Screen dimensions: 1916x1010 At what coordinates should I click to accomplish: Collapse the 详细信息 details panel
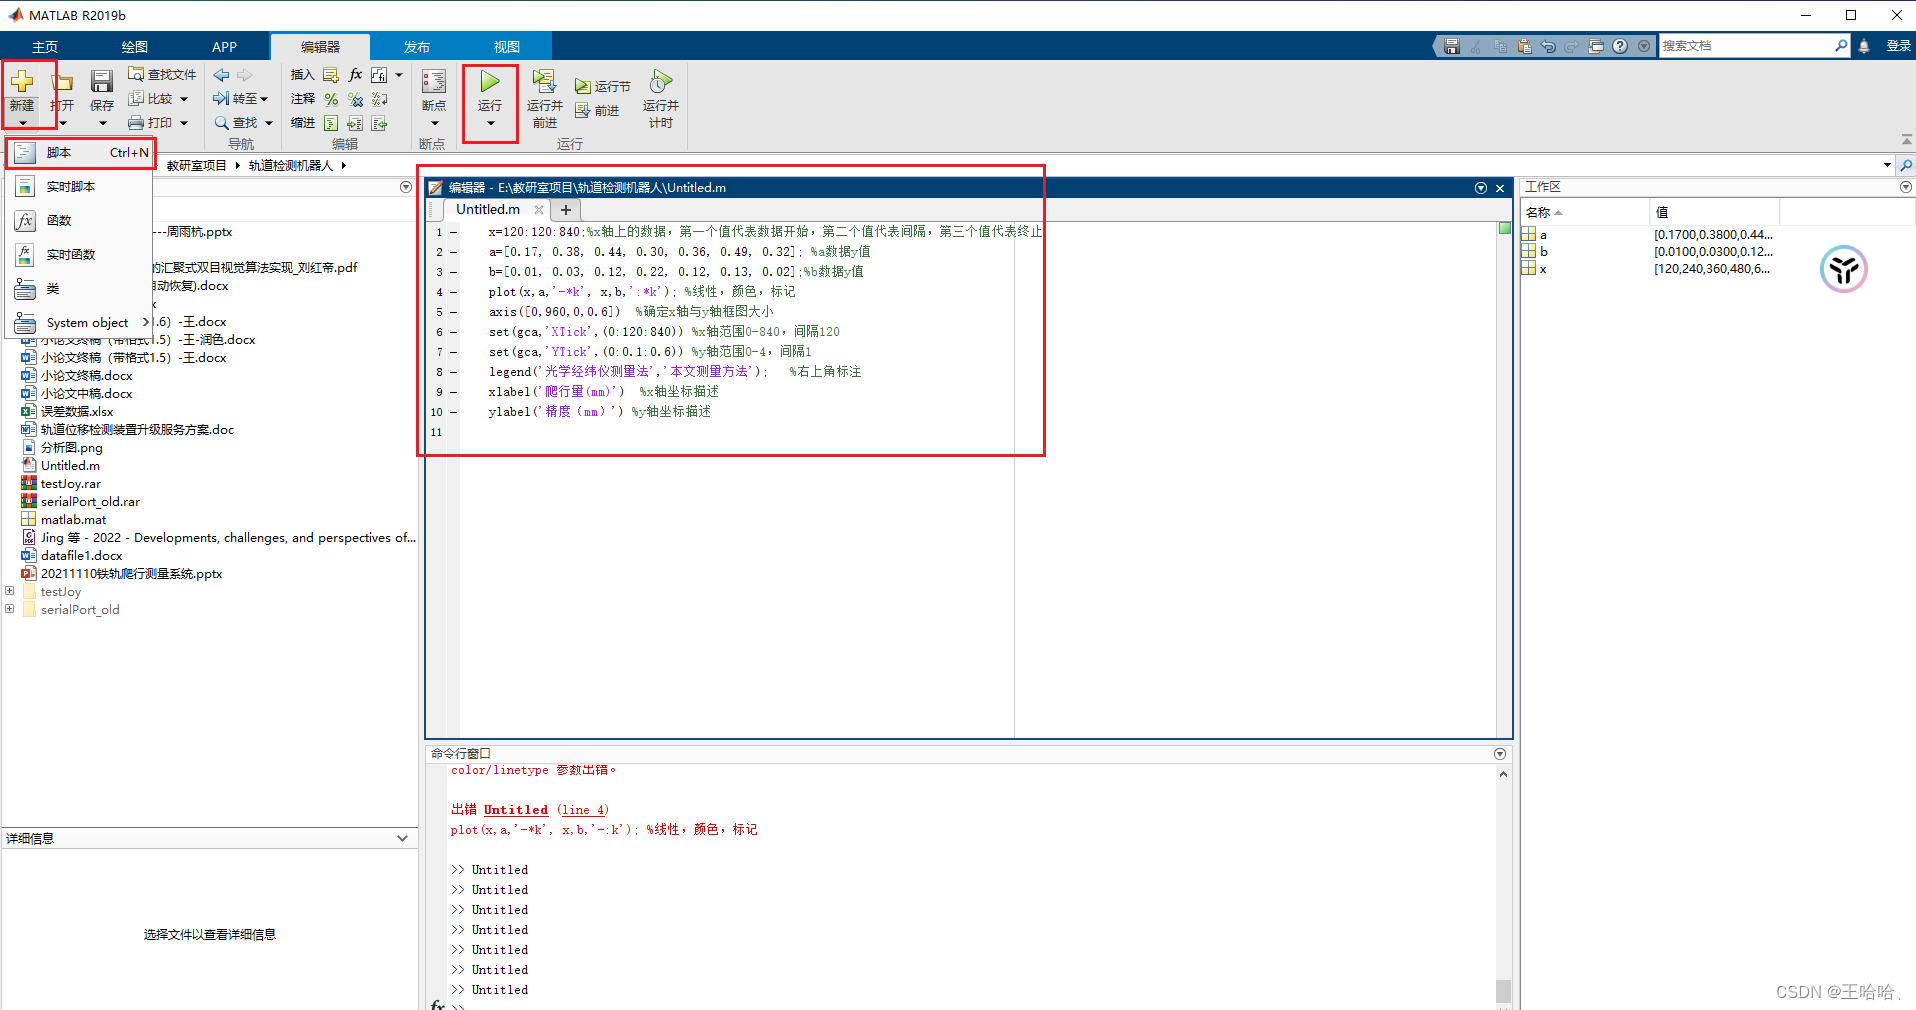[x=402, y=839]
